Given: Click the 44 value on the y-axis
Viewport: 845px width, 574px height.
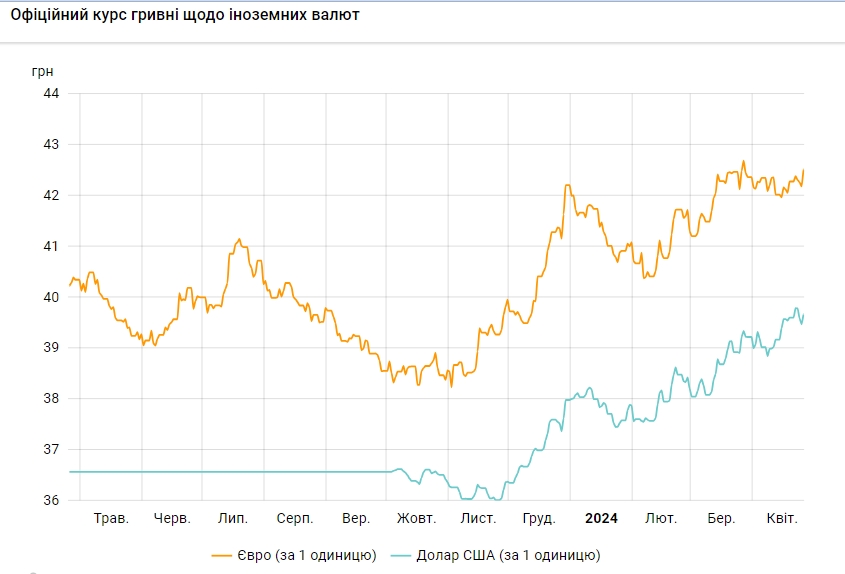Looking at the screenshot, I should (x=50, y=93).
